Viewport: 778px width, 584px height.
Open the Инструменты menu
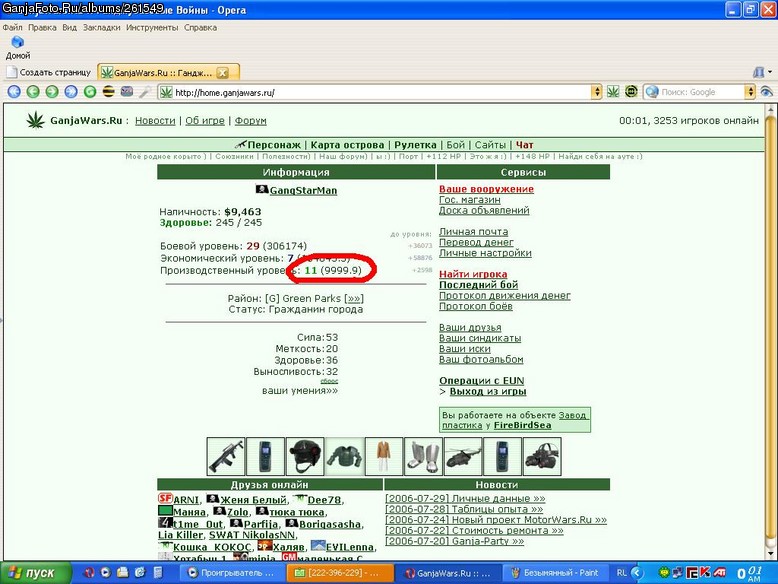coord(152,27)
